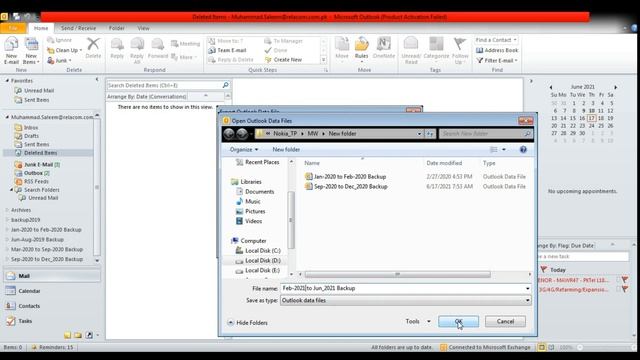The image size is (640, 360).
Task: Open Tasks navigation button
Action: pyautogui.click(x=51, y=321)
